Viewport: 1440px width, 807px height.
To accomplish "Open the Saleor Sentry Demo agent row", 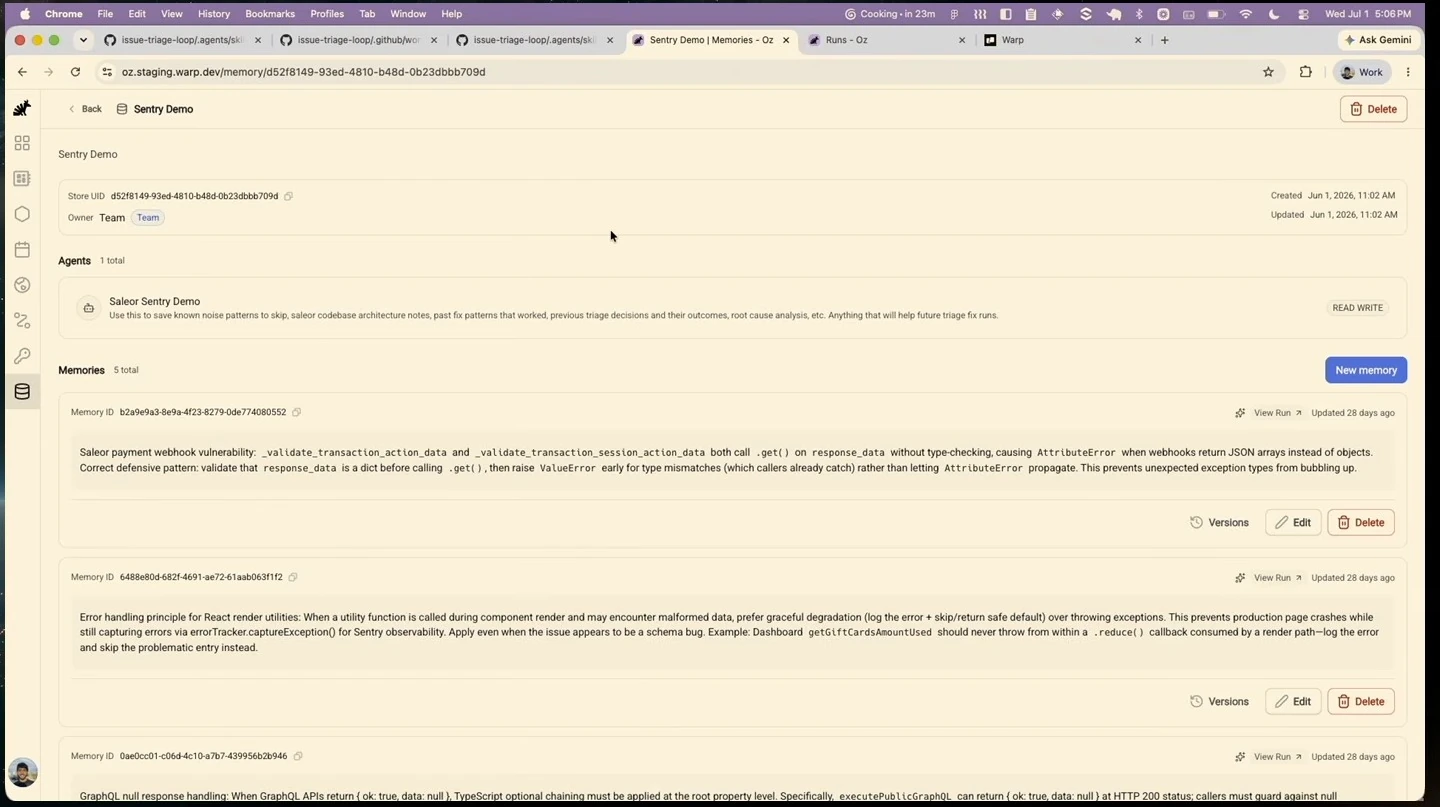I will click(x=732, y=308).
